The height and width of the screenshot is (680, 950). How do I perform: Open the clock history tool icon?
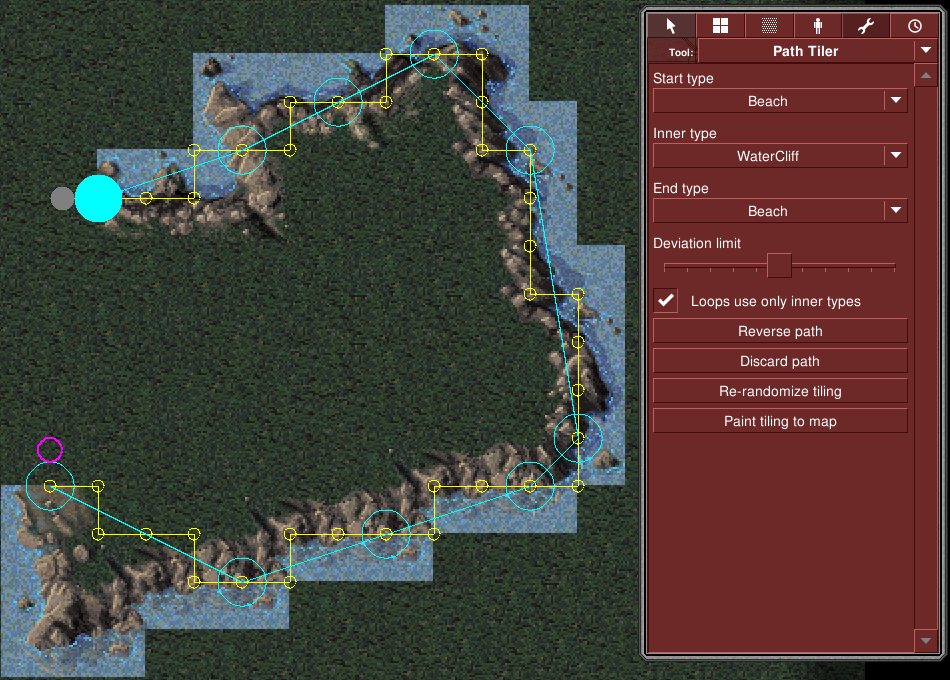915,25
